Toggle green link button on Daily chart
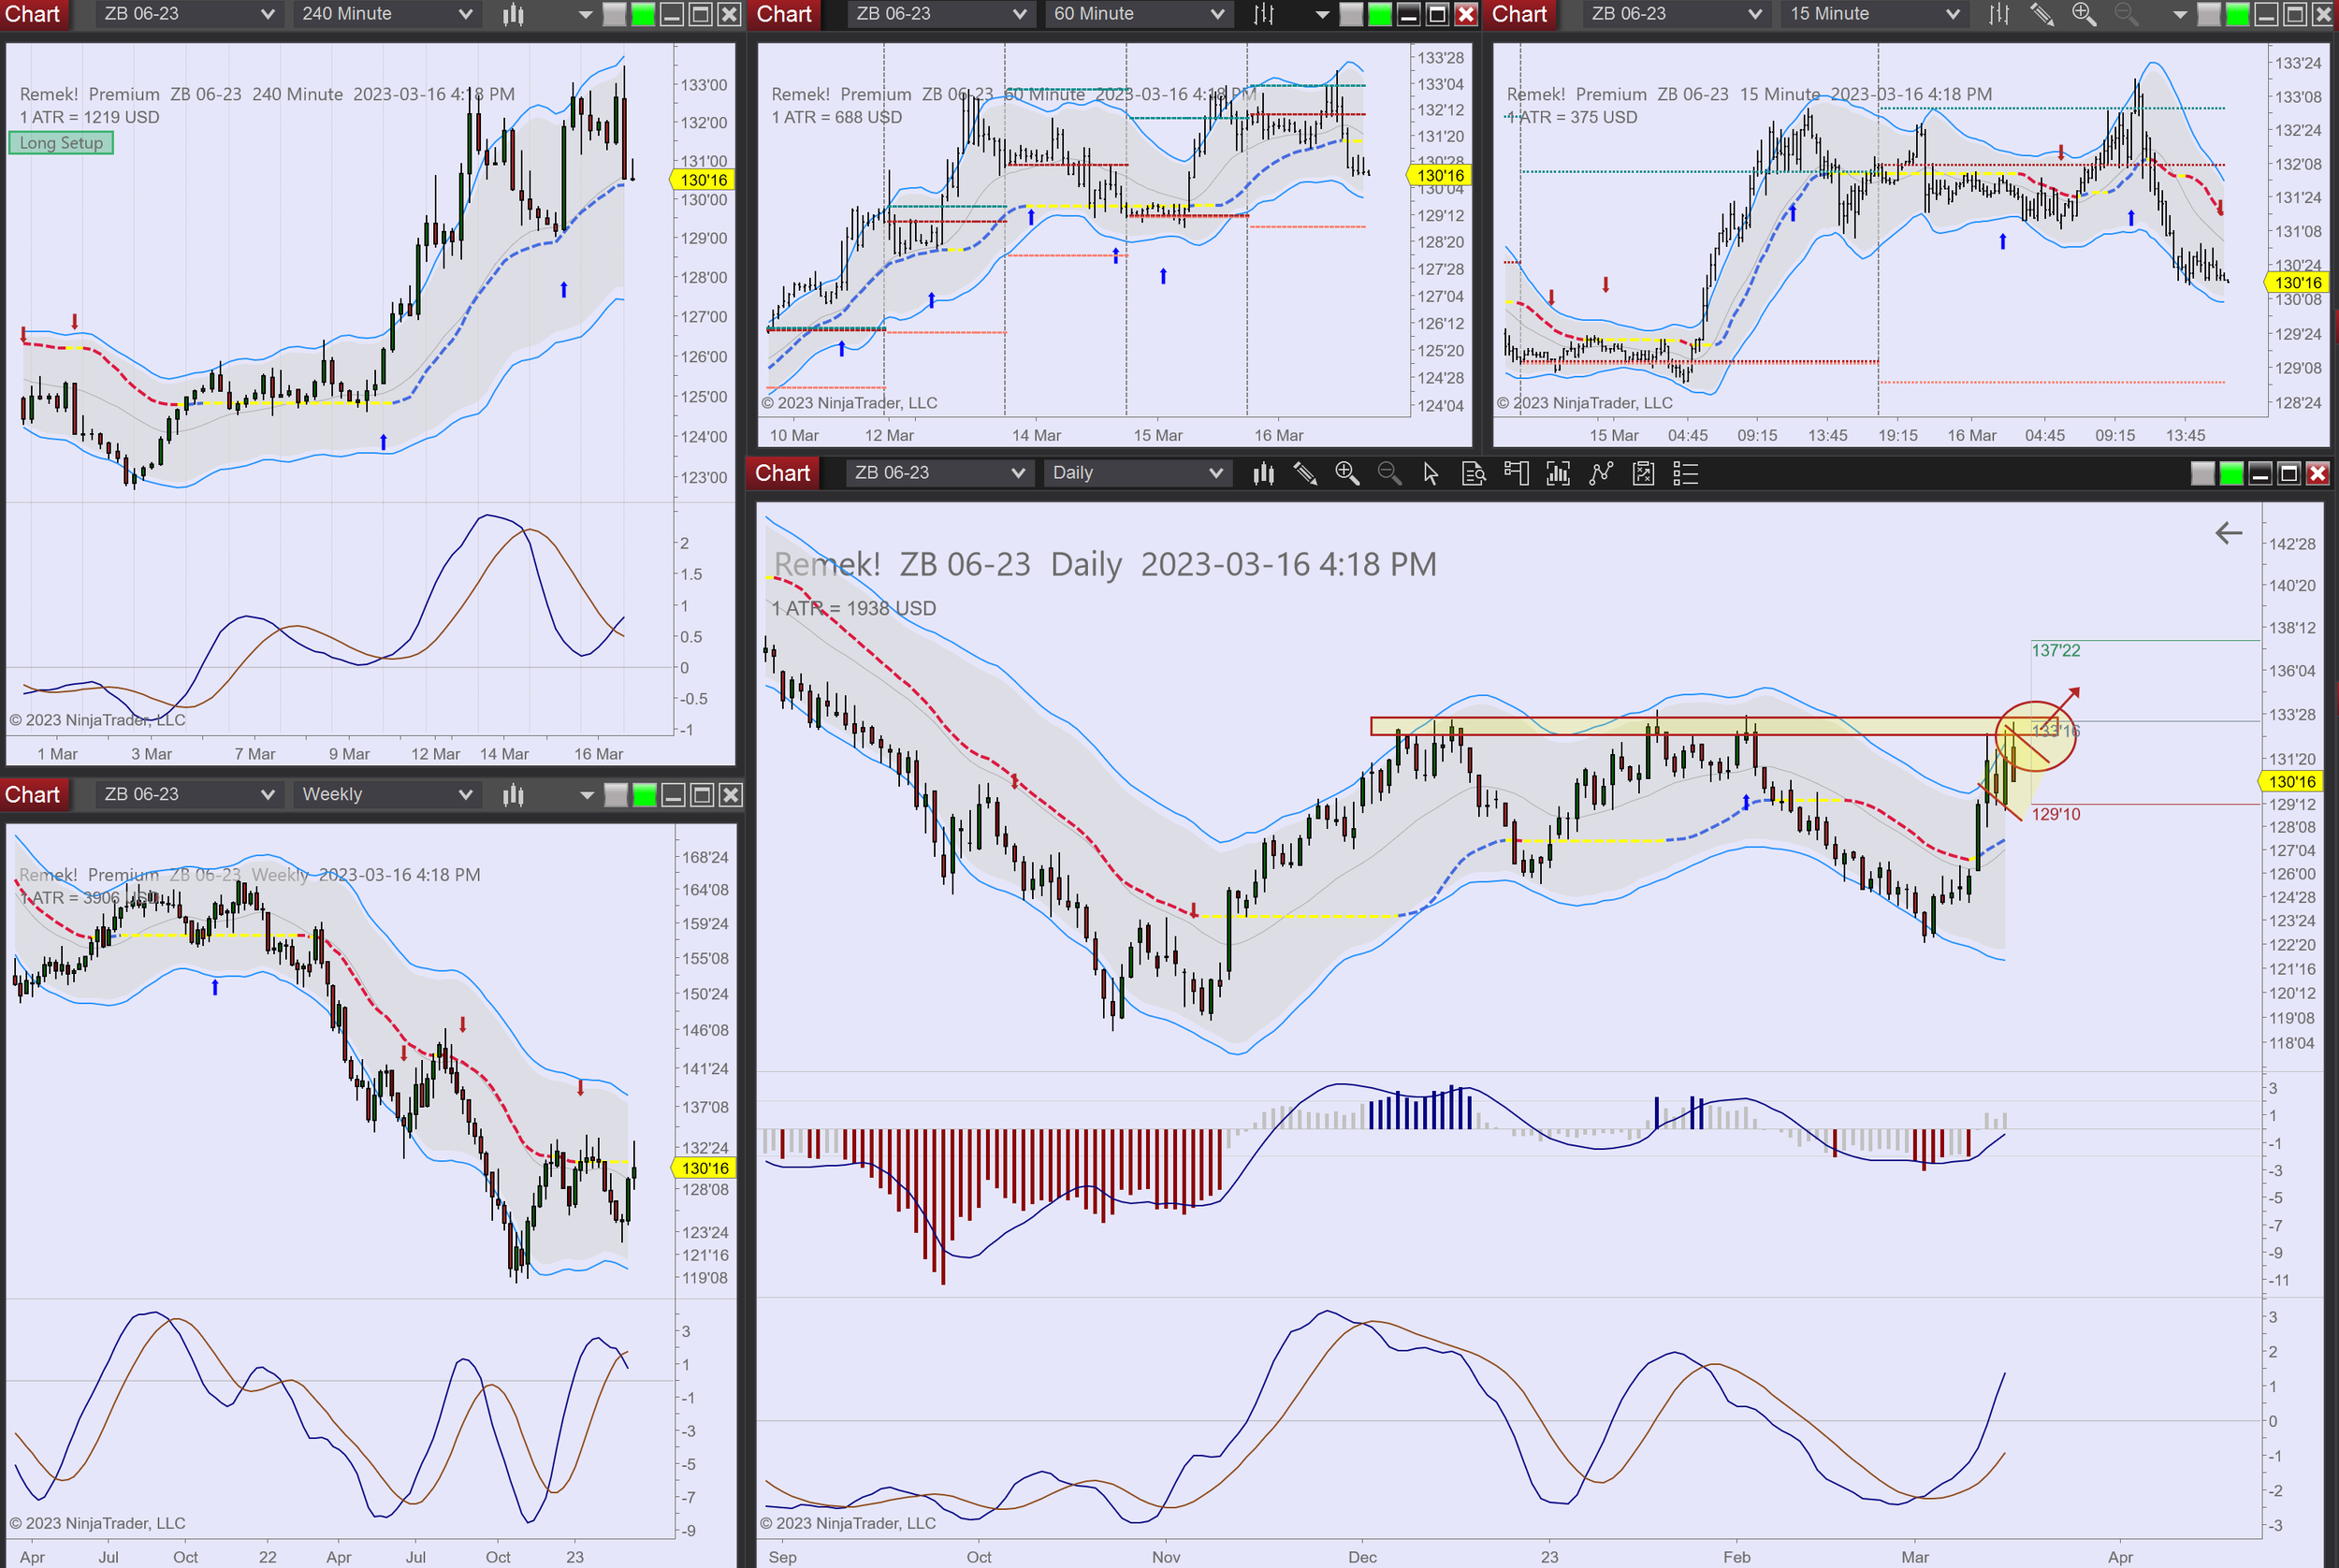Image resolution: width=2339 pixels, height=1568 pixels. 2231,473
